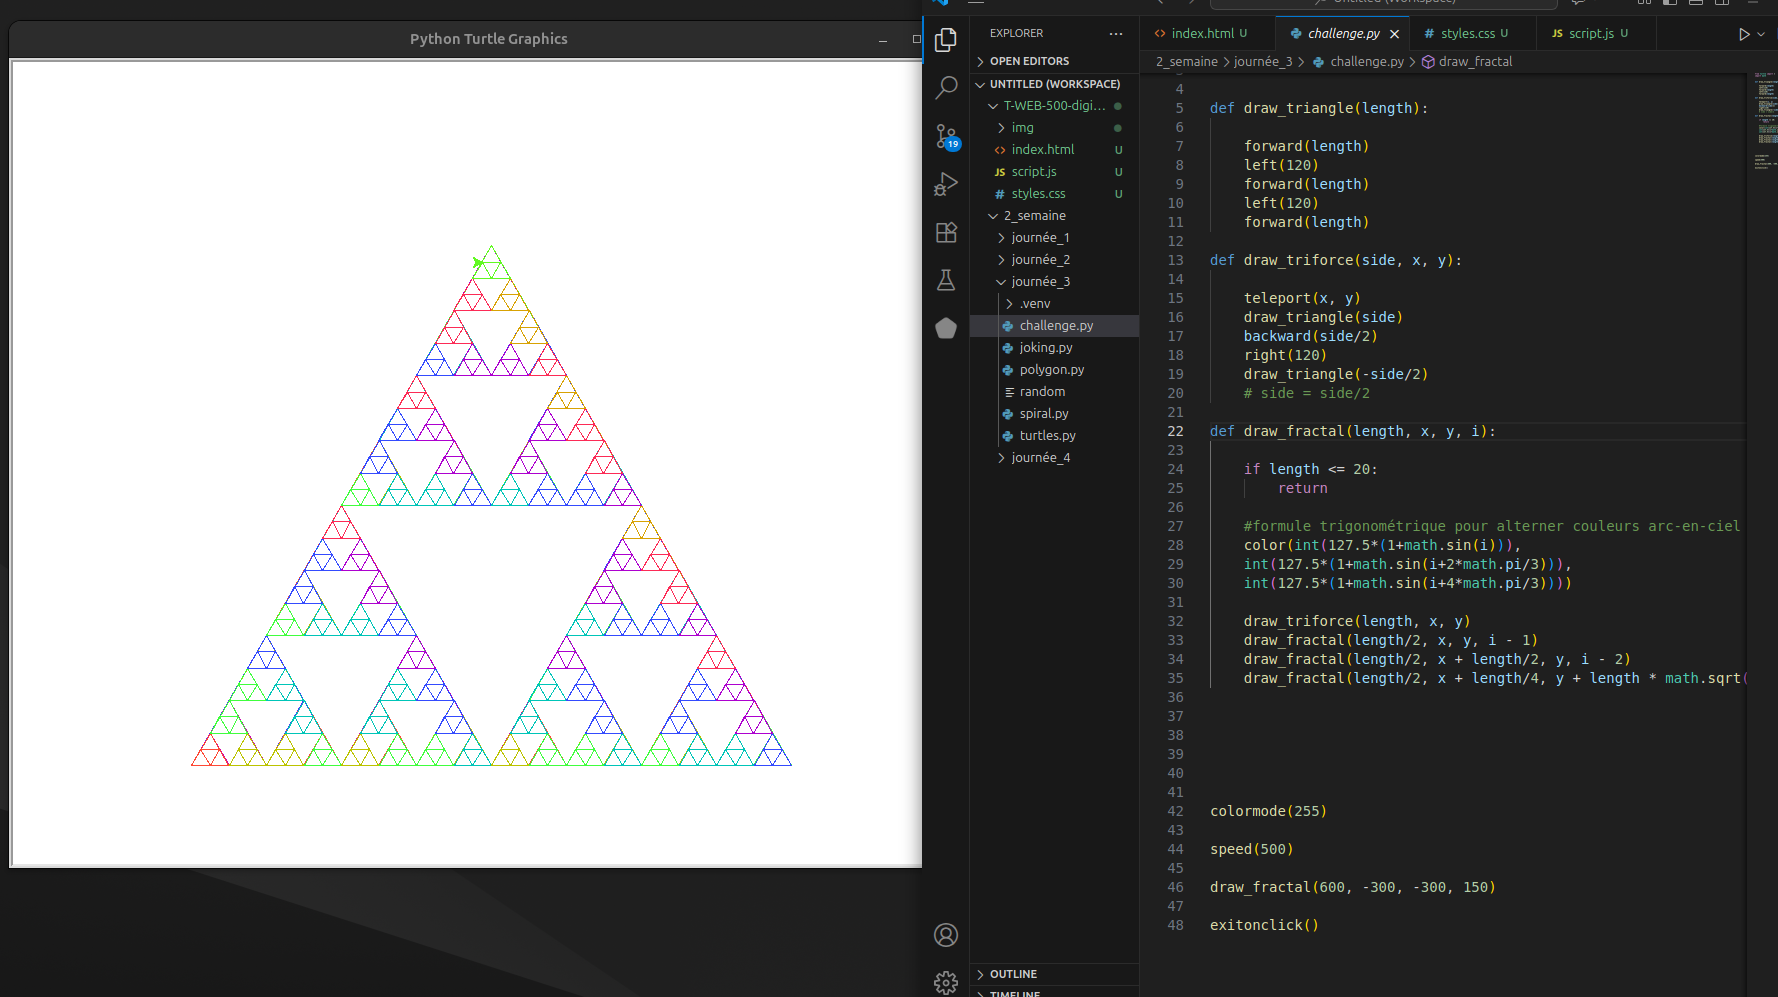
Task: Expand the OPEN EDITORS section
Action: 1029,61
